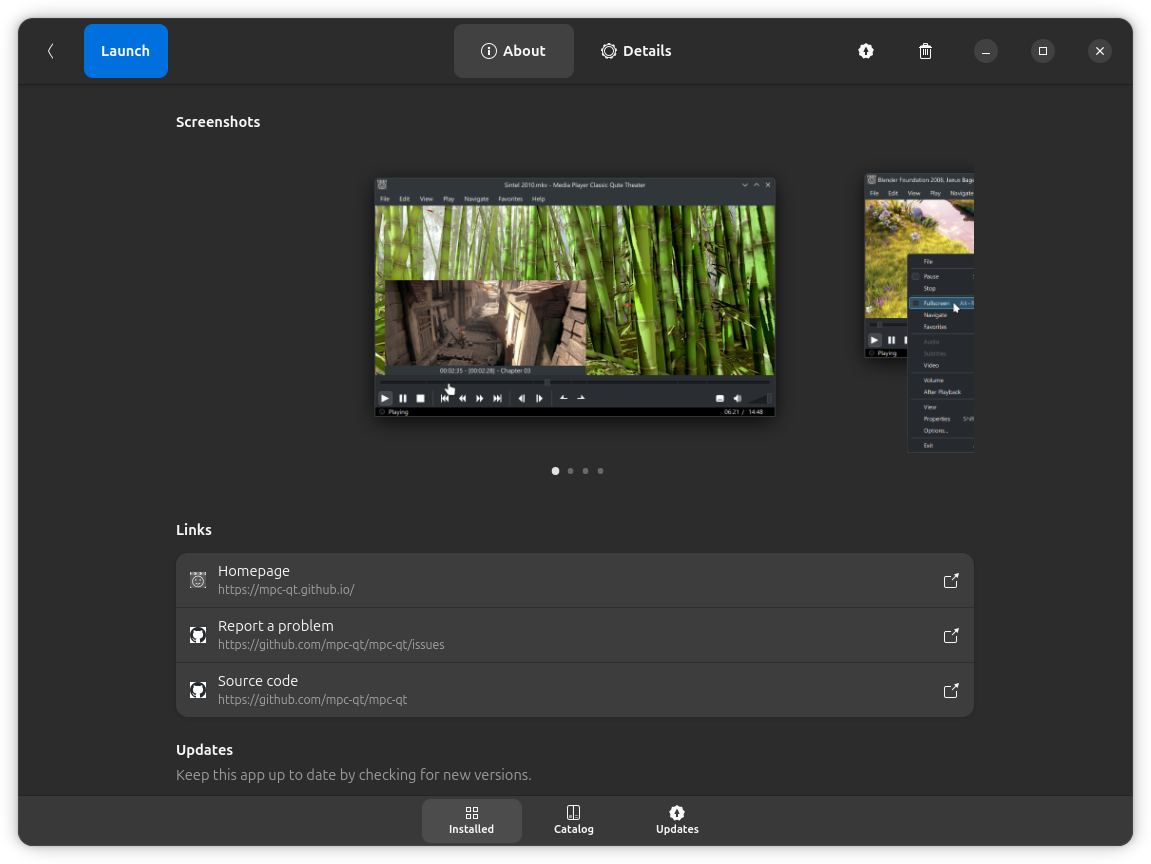
Task: Click external link icon for Report a problem
Action: point(951,636)
